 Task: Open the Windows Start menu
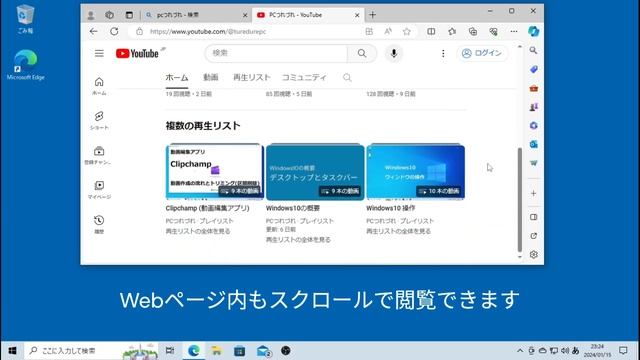tap(12, 351)
